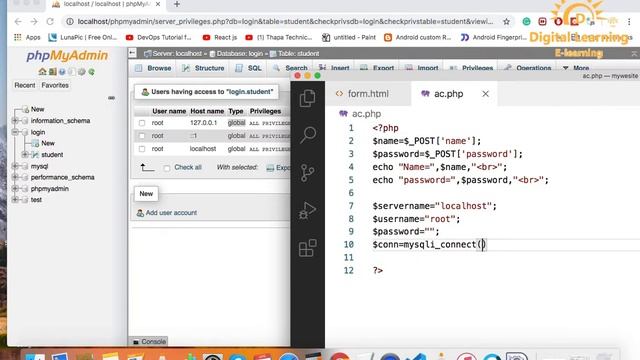The width and height of the screenshot is (640, 360).
Task: Check the root 127.0.0.1 row checkbox
Action: (x=142, y=123)
